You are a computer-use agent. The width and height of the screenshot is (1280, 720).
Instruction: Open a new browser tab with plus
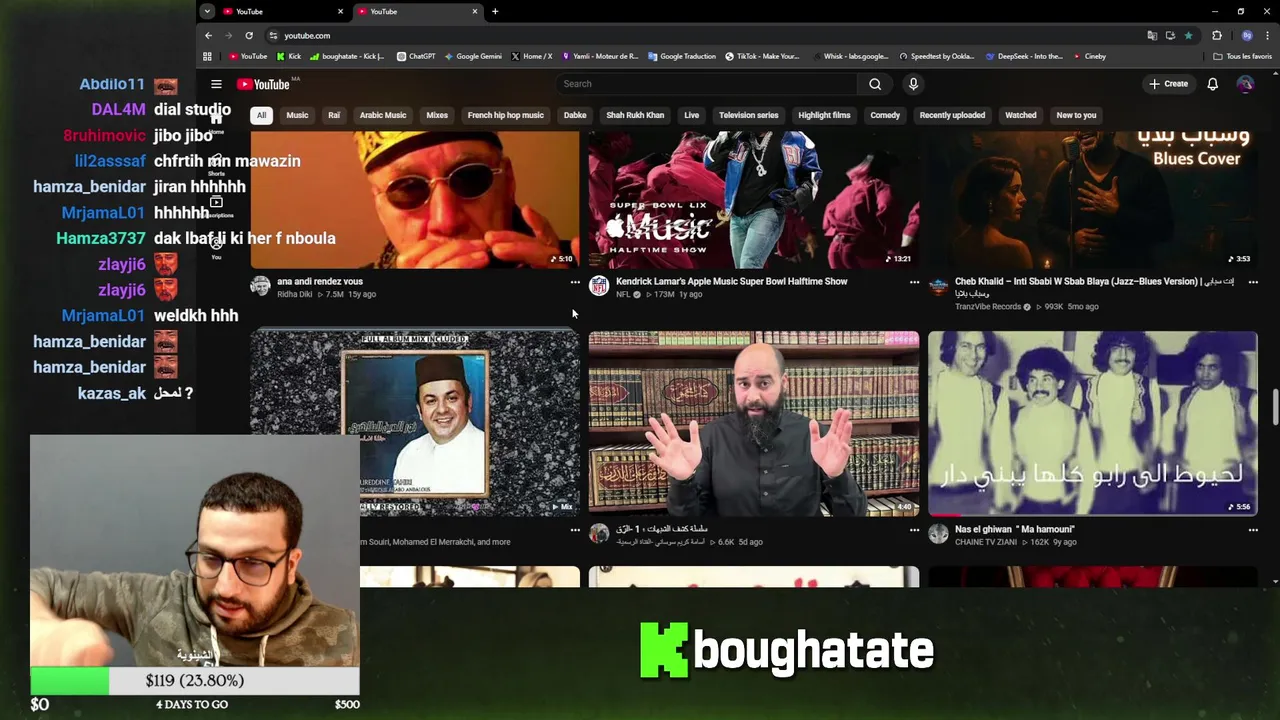pyautogui.click(x=495, y=11)
